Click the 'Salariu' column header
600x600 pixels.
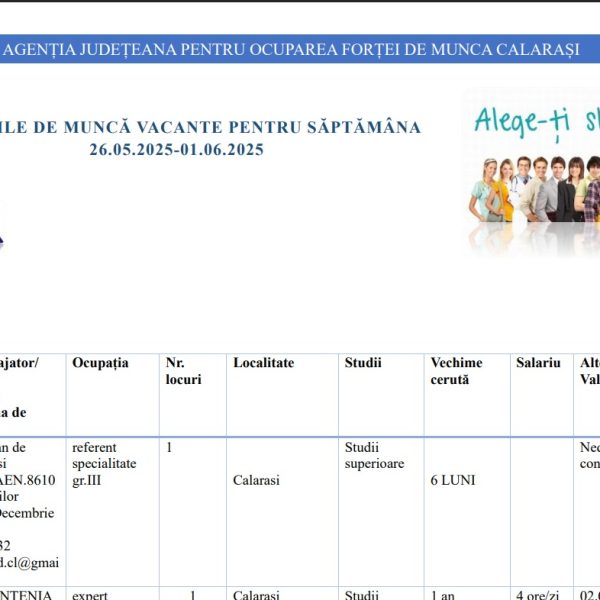tap(538, 363)
